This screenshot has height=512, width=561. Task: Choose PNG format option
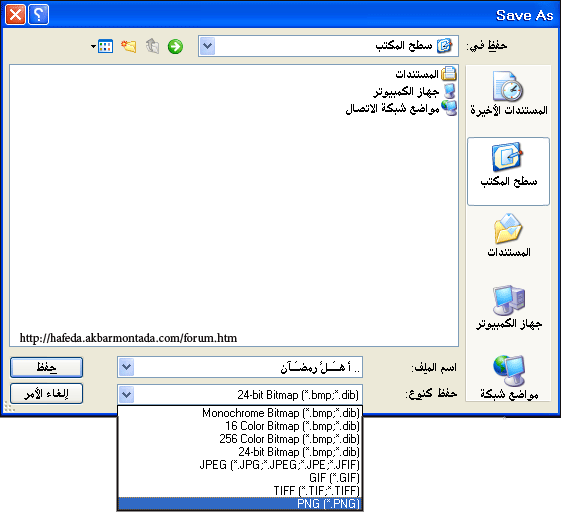pyautogui.click(x=240, y=503)
